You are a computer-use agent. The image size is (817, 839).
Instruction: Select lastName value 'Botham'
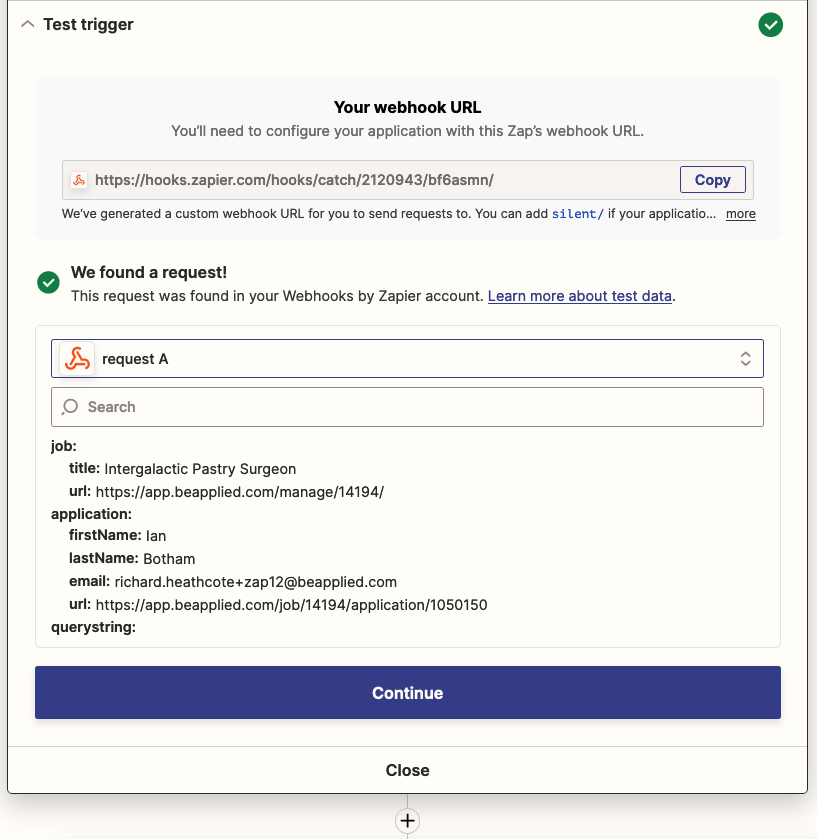click(x=169, y=559)
